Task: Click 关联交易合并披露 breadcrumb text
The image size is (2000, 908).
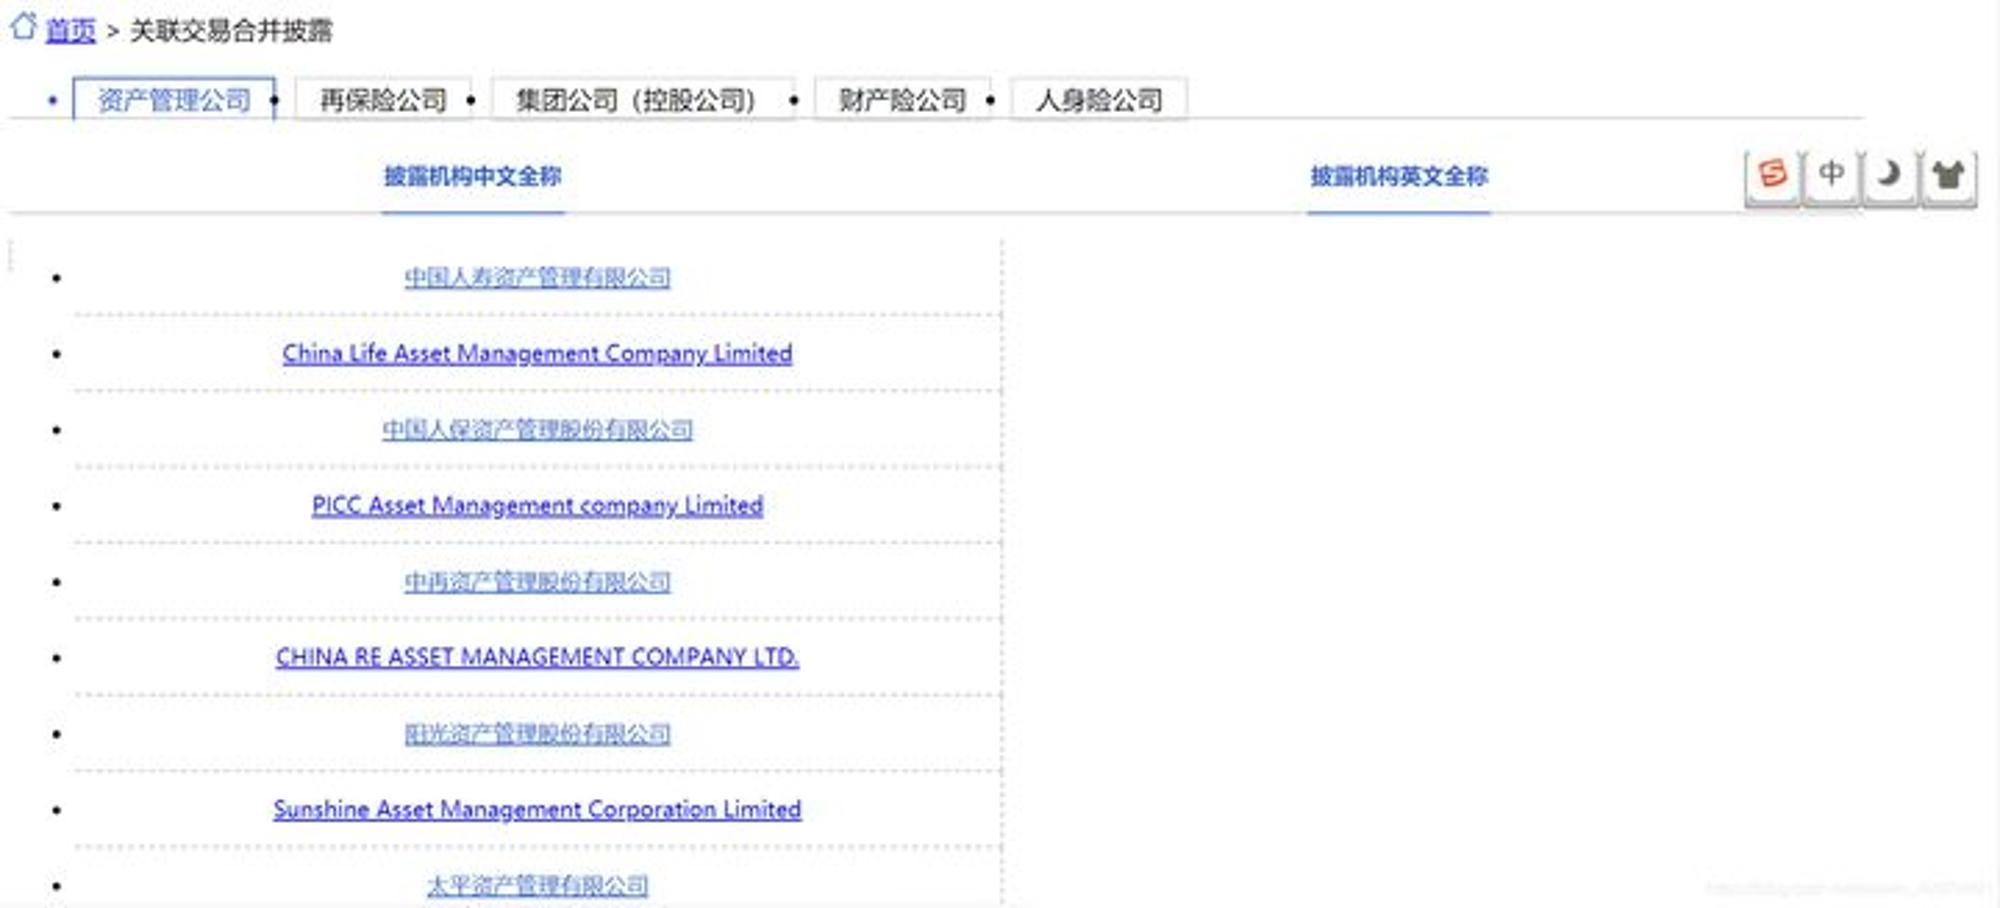Action: (x=231, y=31)
